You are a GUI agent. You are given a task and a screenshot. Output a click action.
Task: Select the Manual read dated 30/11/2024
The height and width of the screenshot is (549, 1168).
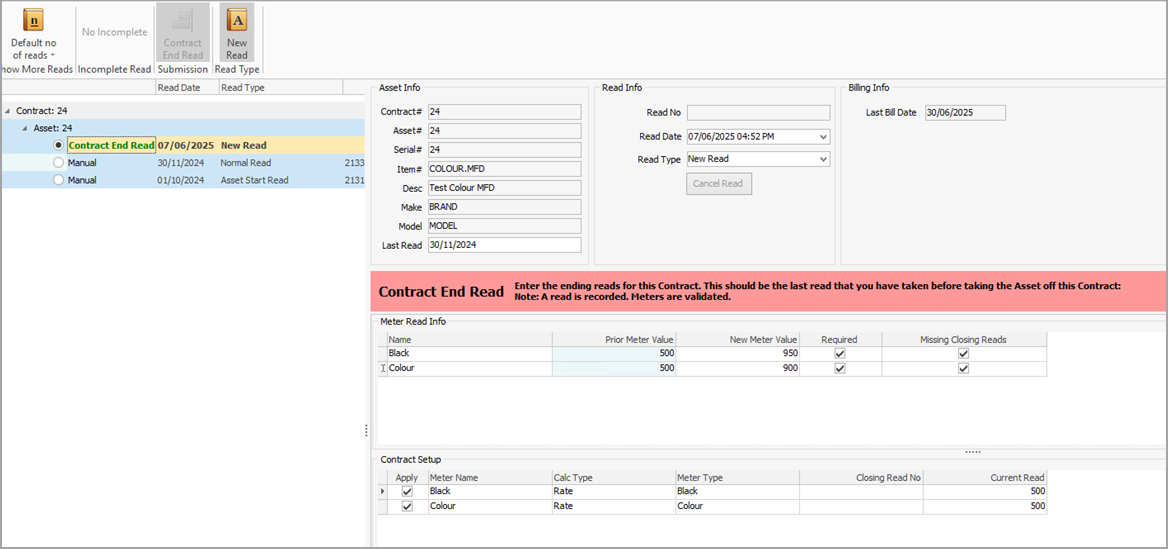pos(59,163)
